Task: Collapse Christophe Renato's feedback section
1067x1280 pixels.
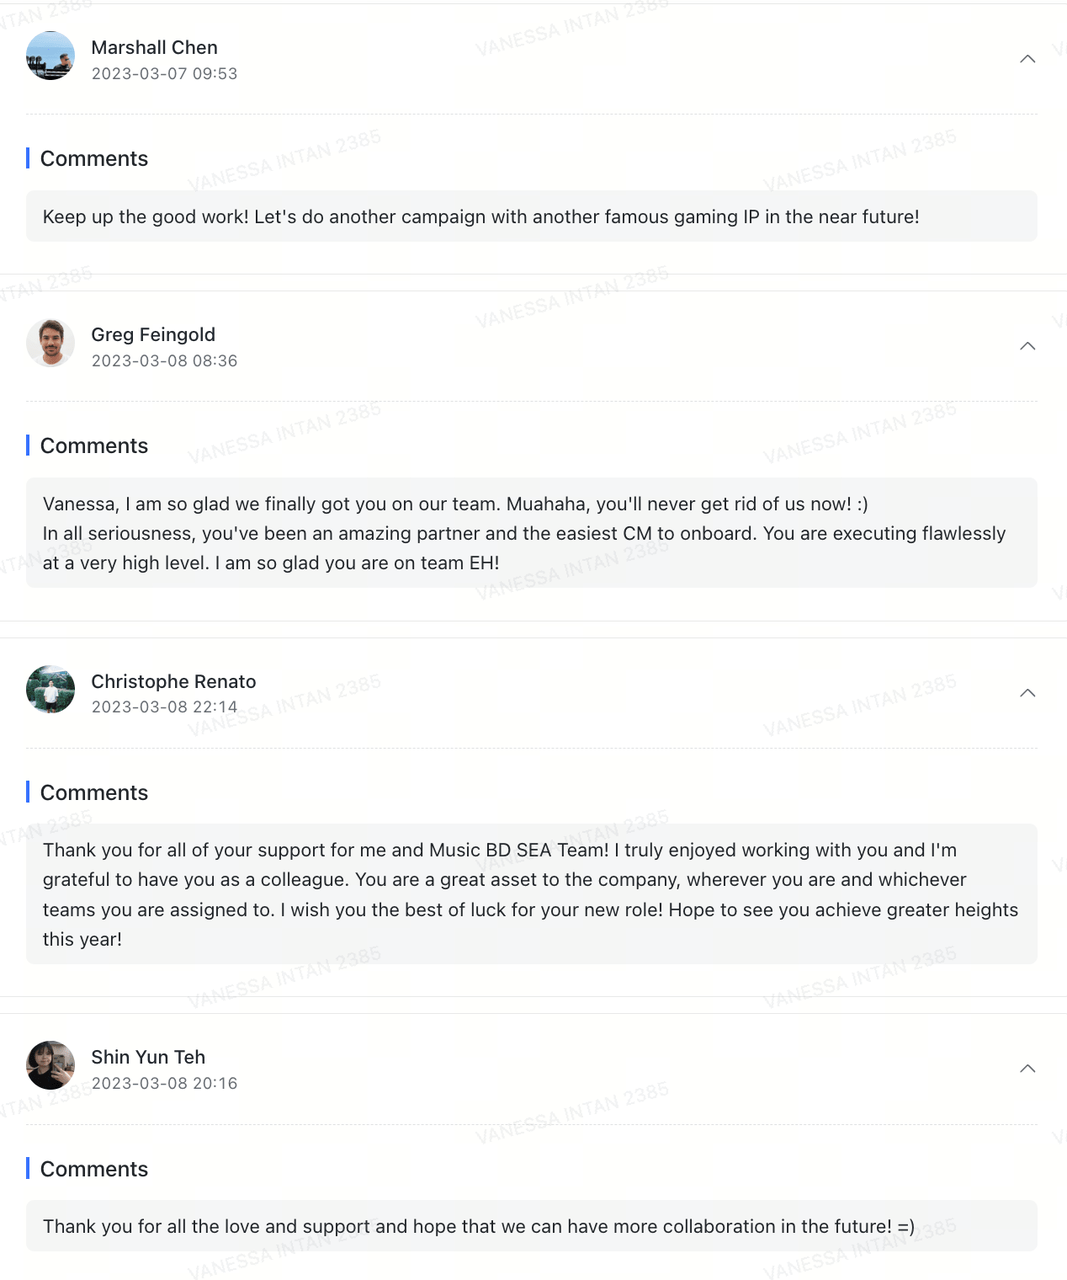Action: coord(1027,693)
